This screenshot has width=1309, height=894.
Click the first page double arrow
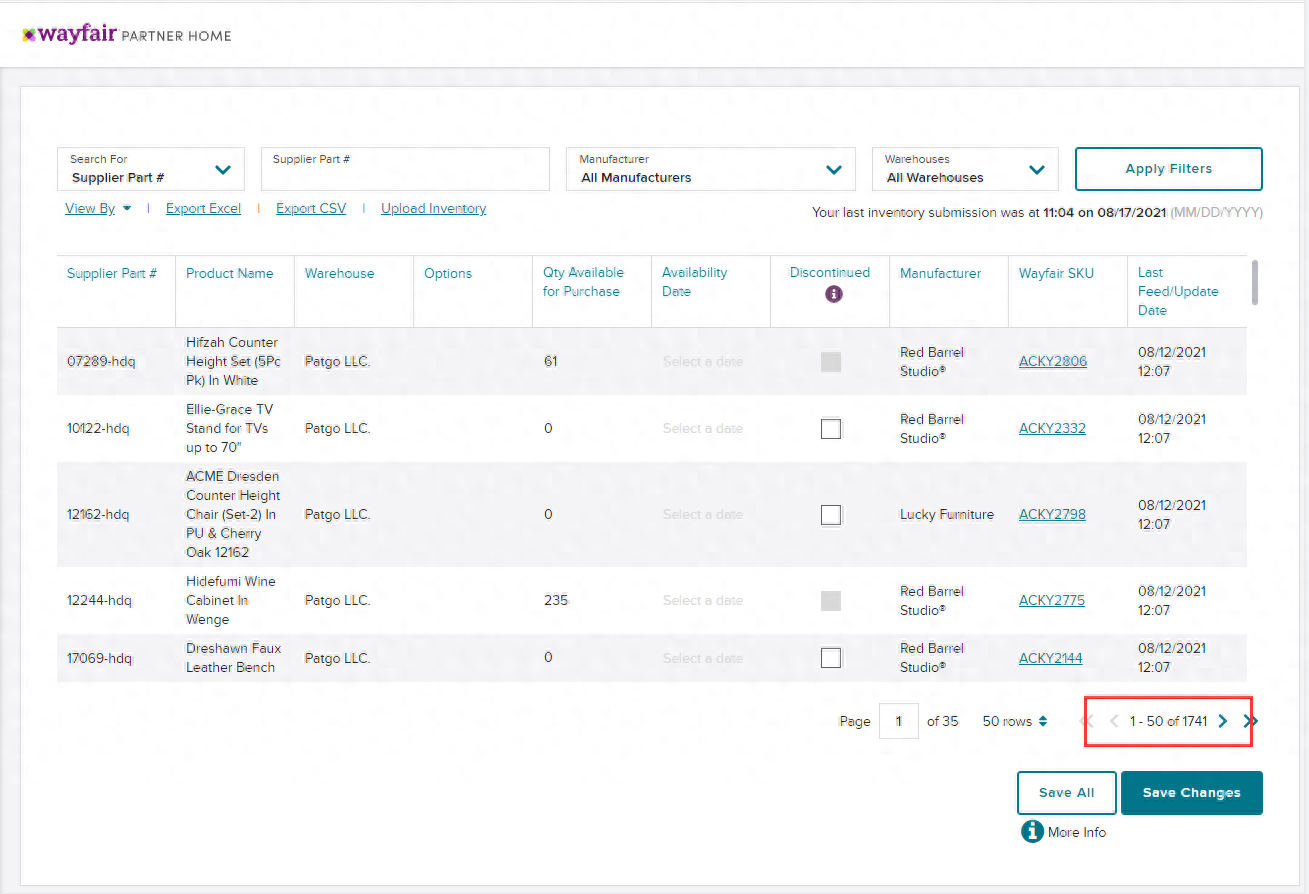[1089, 721]
